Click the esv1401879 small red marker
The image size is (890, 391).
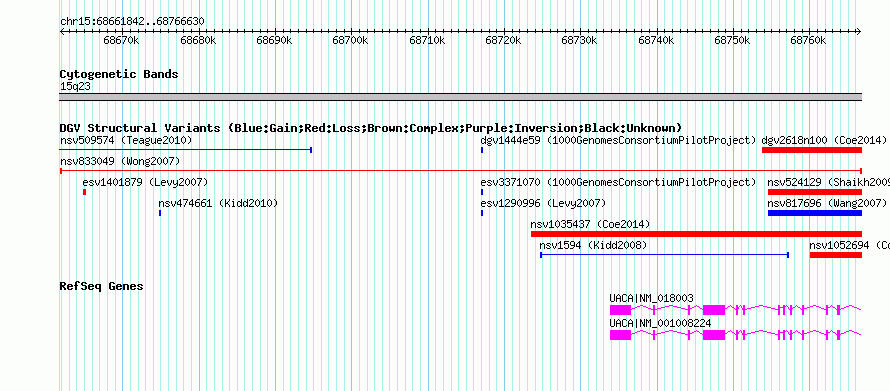point(85,192)
